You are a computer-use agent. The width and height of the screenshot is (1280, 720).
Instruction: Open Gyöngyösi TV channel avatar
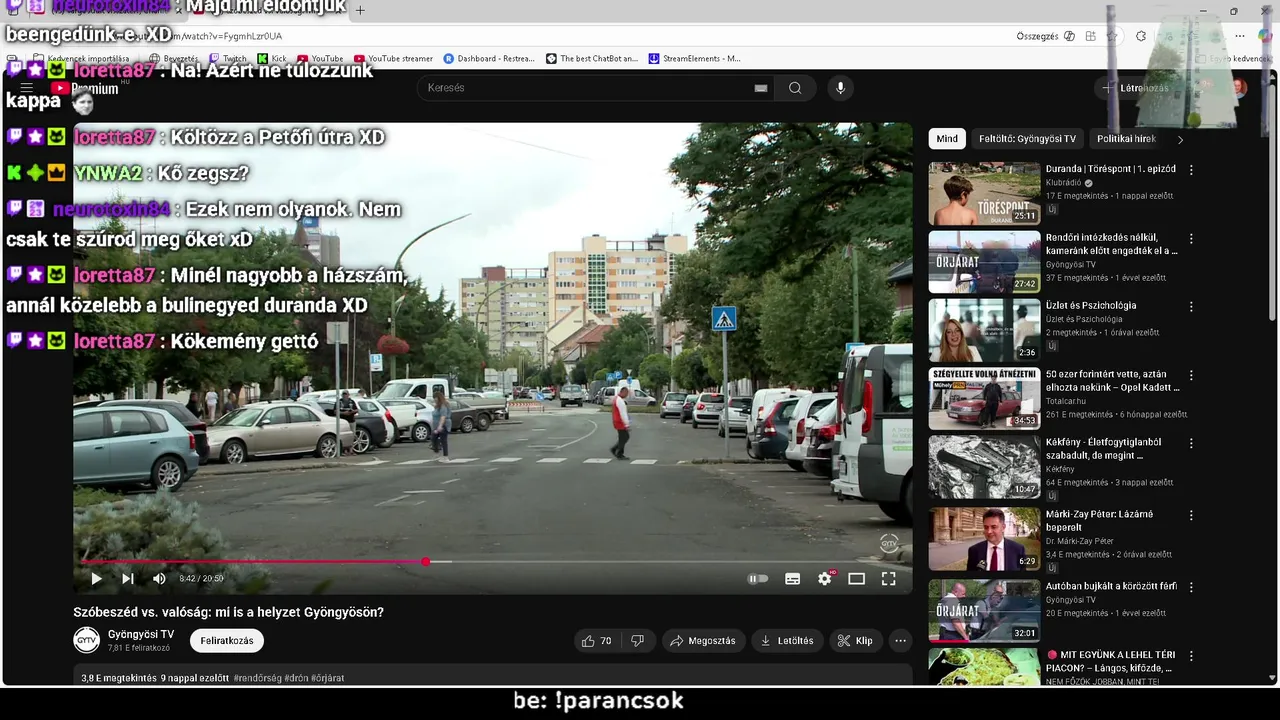[87, 640]
